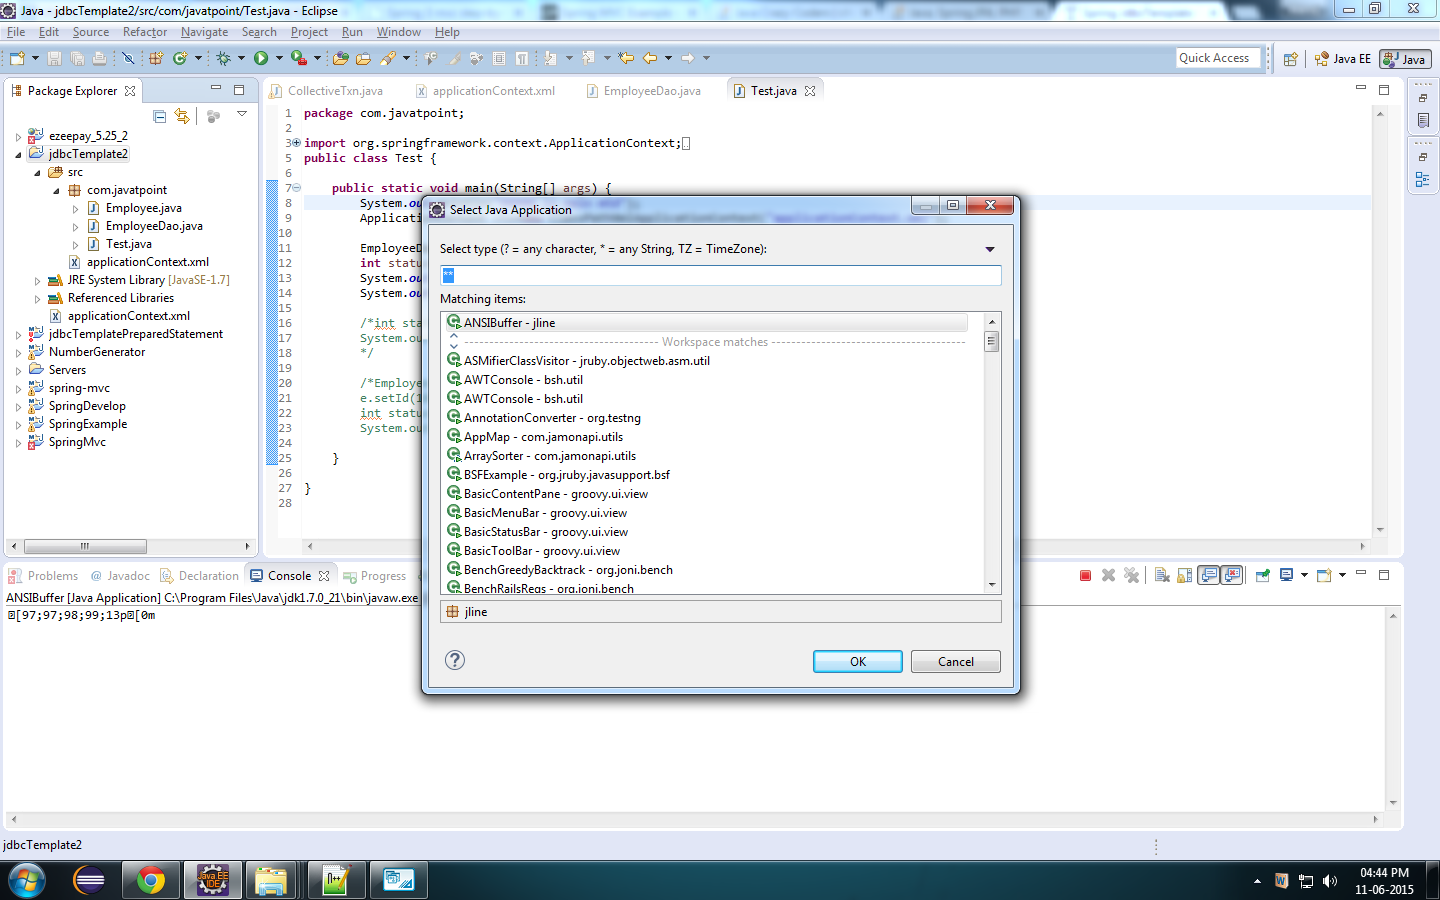This screenshot has height=900, width=1440.
Task: Click the Run Last Tool external icon
Action: [x=298, y=58]
